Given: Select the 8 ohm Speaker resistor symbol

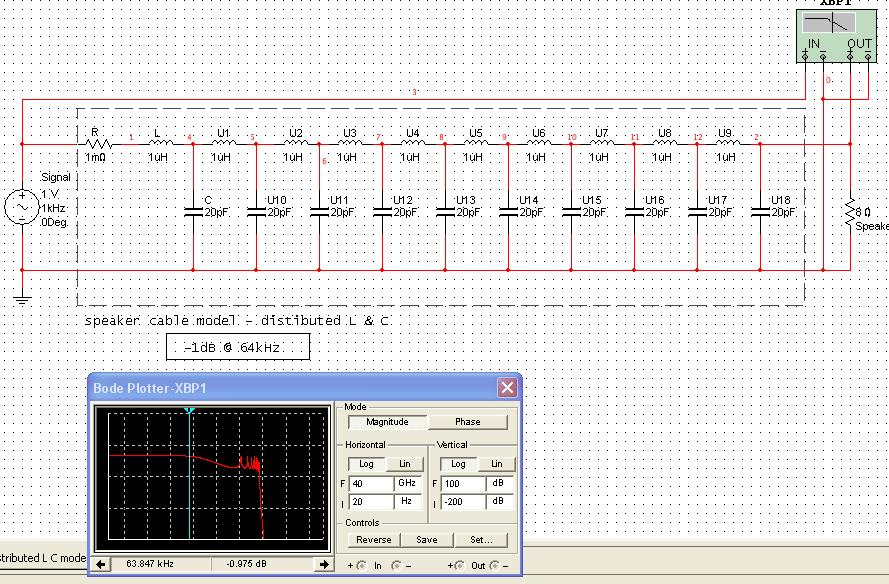Looking at the screenshot, I should coord(850,213).
